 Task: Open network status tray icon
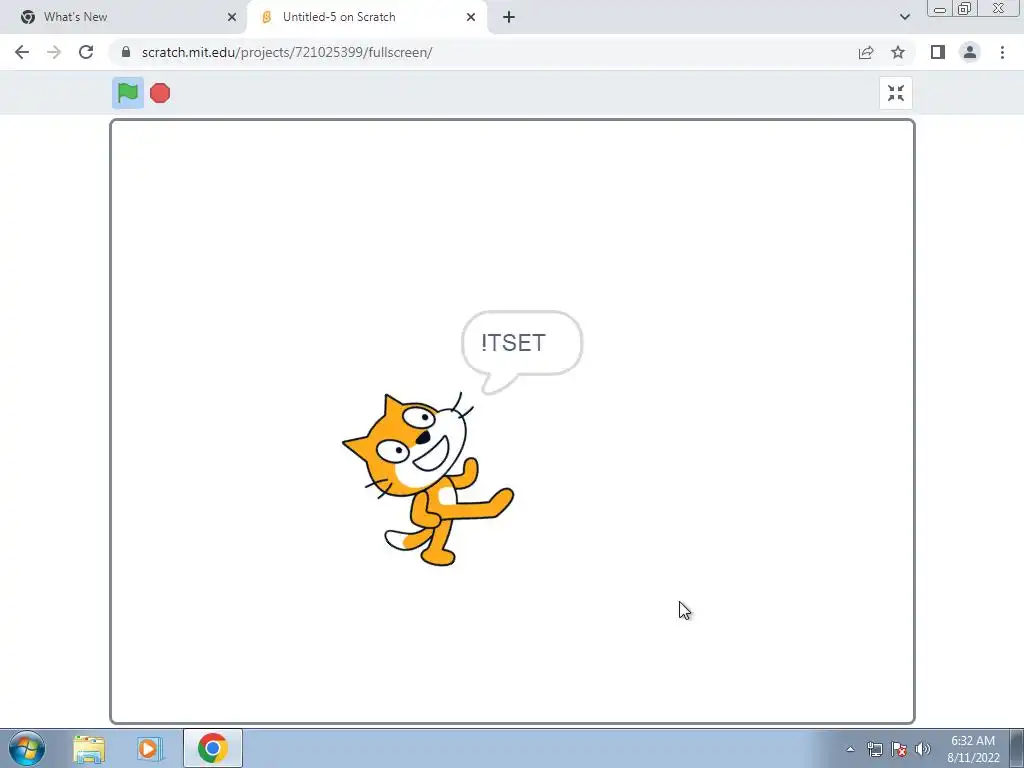click(x=874, y=749)
